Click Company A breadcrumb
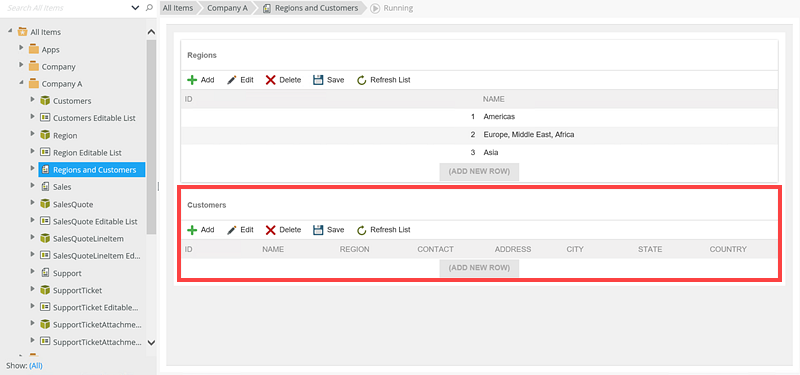Screen dimensions: 800x375 [x=227, y=8]
